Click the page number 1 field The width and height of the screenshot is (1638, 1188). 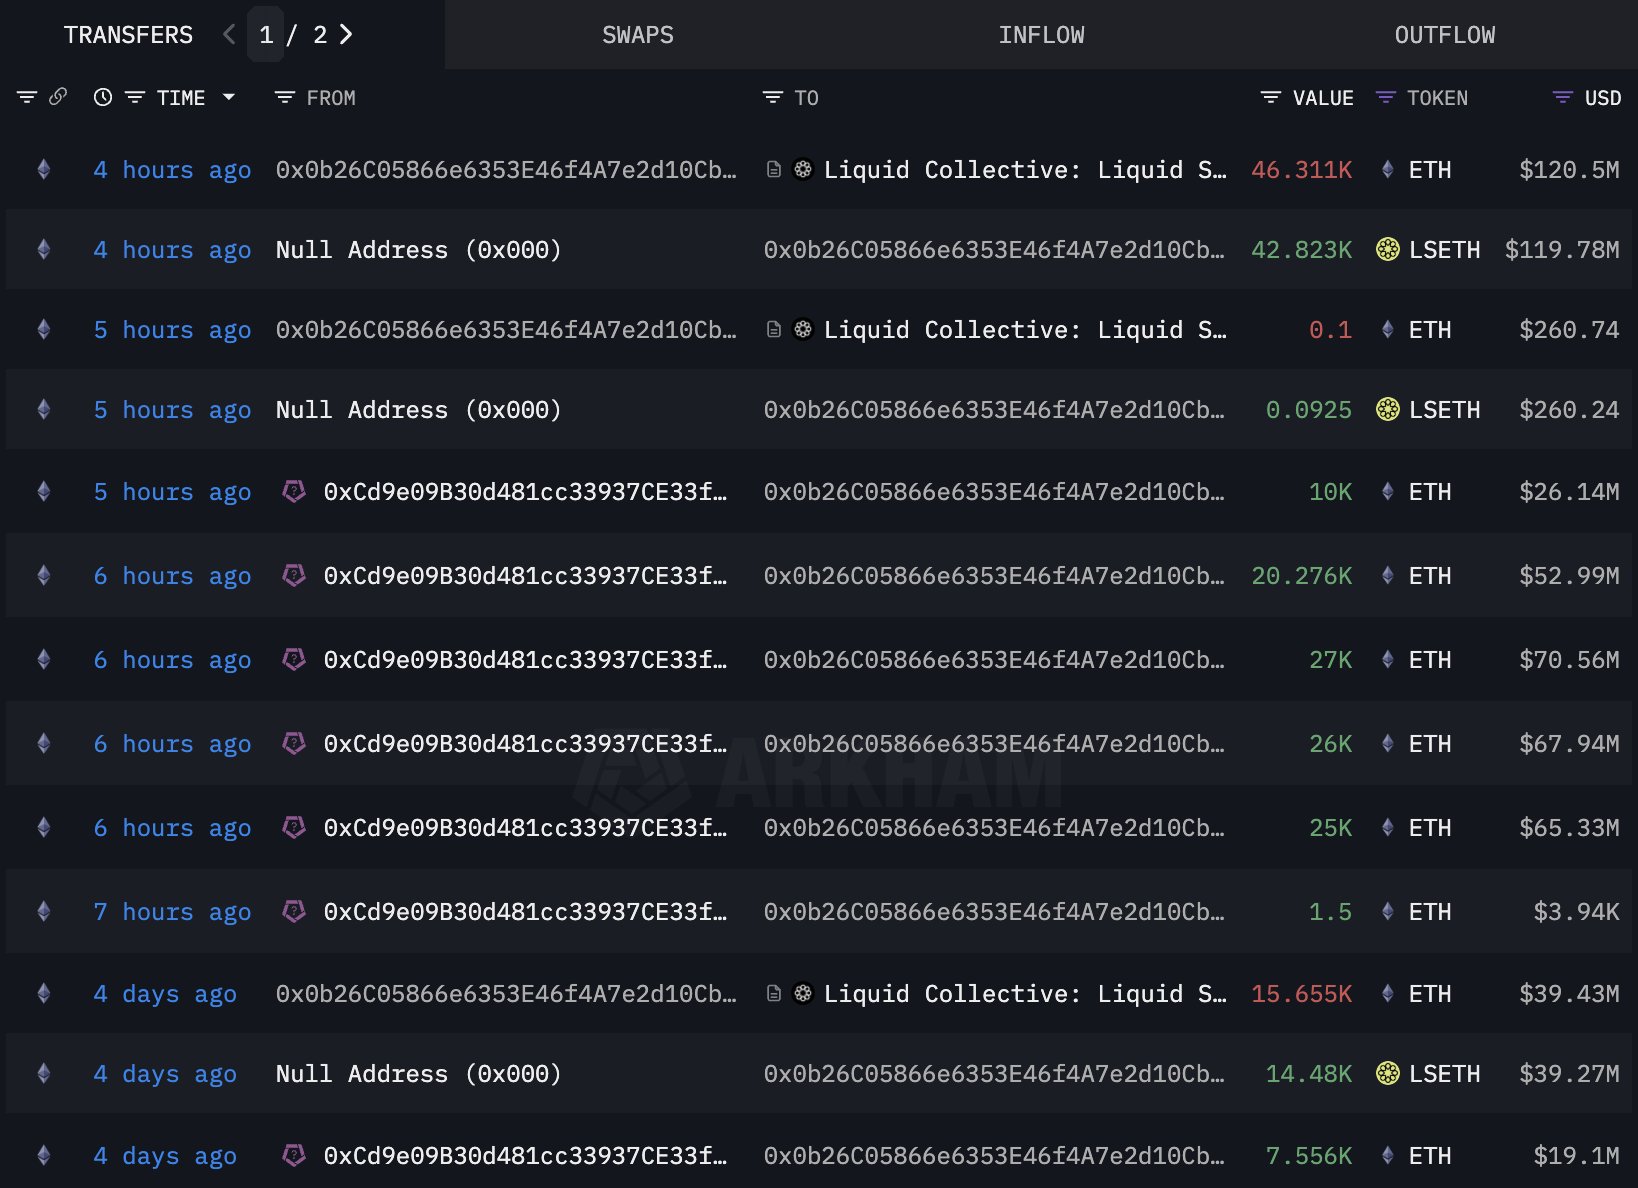click(266, 35)
